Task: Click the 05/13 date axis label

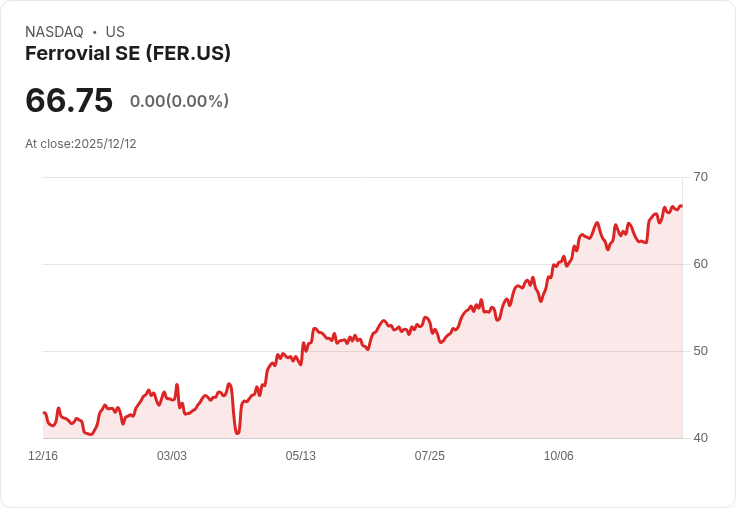Action: pos(300,456)
